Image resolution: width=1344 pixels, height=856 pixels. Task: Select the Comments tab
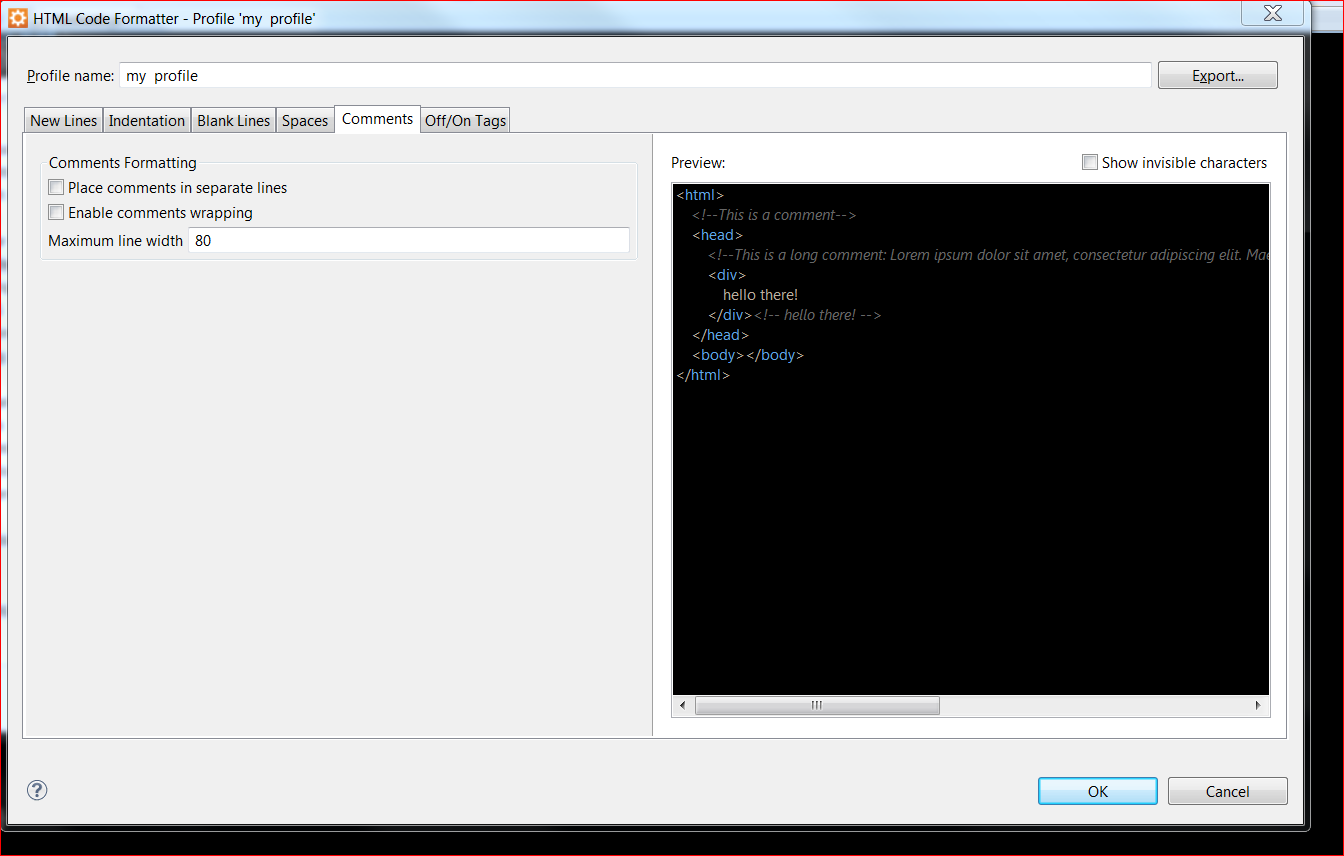[377, 118]
